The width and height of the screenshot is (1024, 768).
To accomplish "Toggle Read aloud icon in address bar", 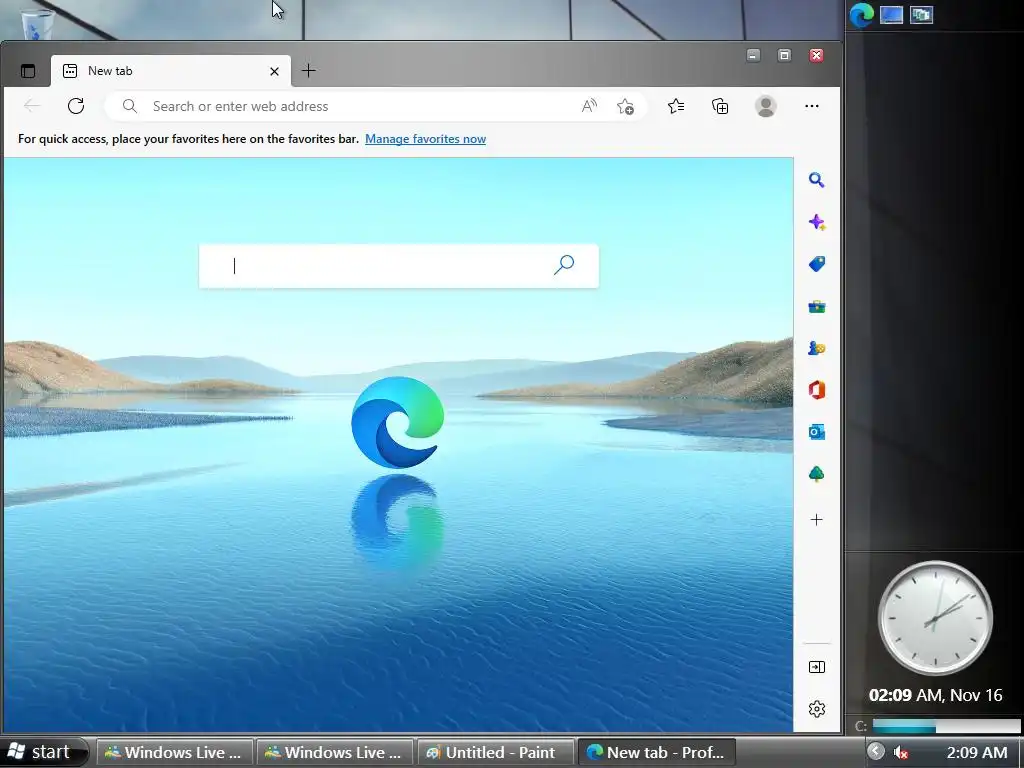I will tap(589, 106).
